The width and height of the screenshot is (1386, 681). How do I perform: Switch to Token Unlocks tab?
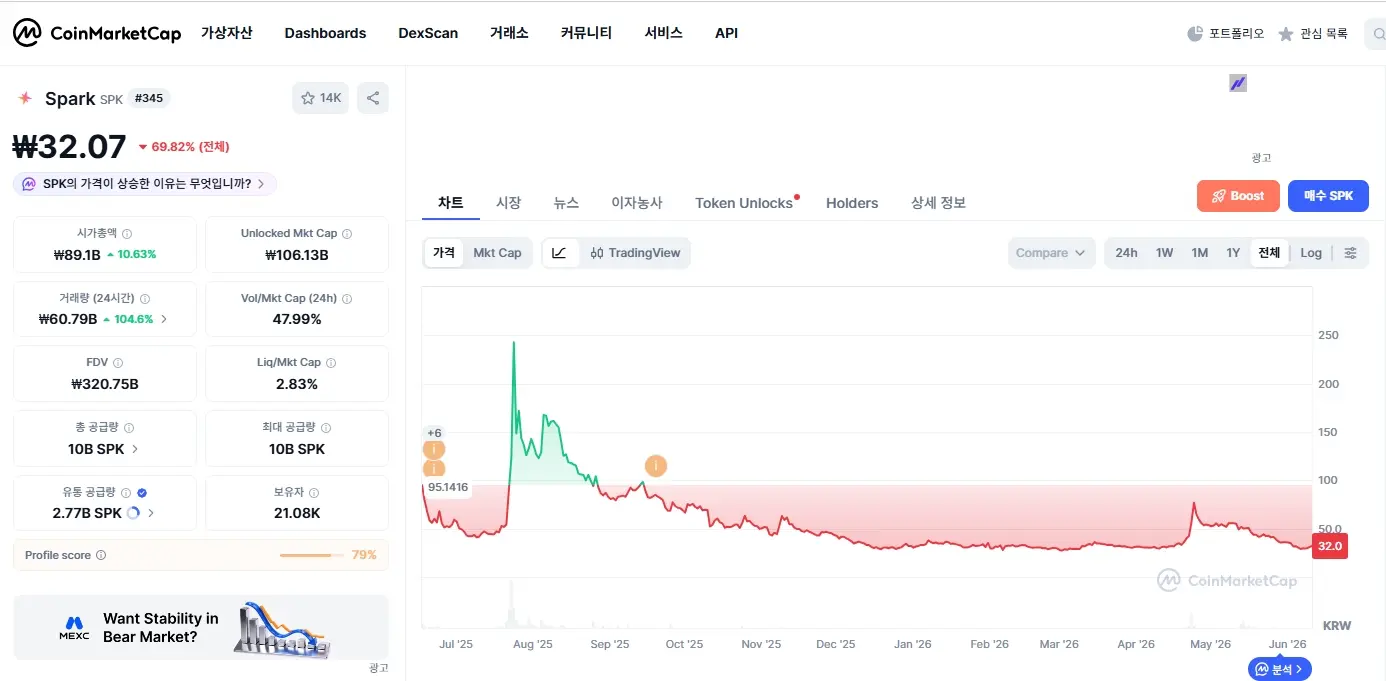point(744,203)
